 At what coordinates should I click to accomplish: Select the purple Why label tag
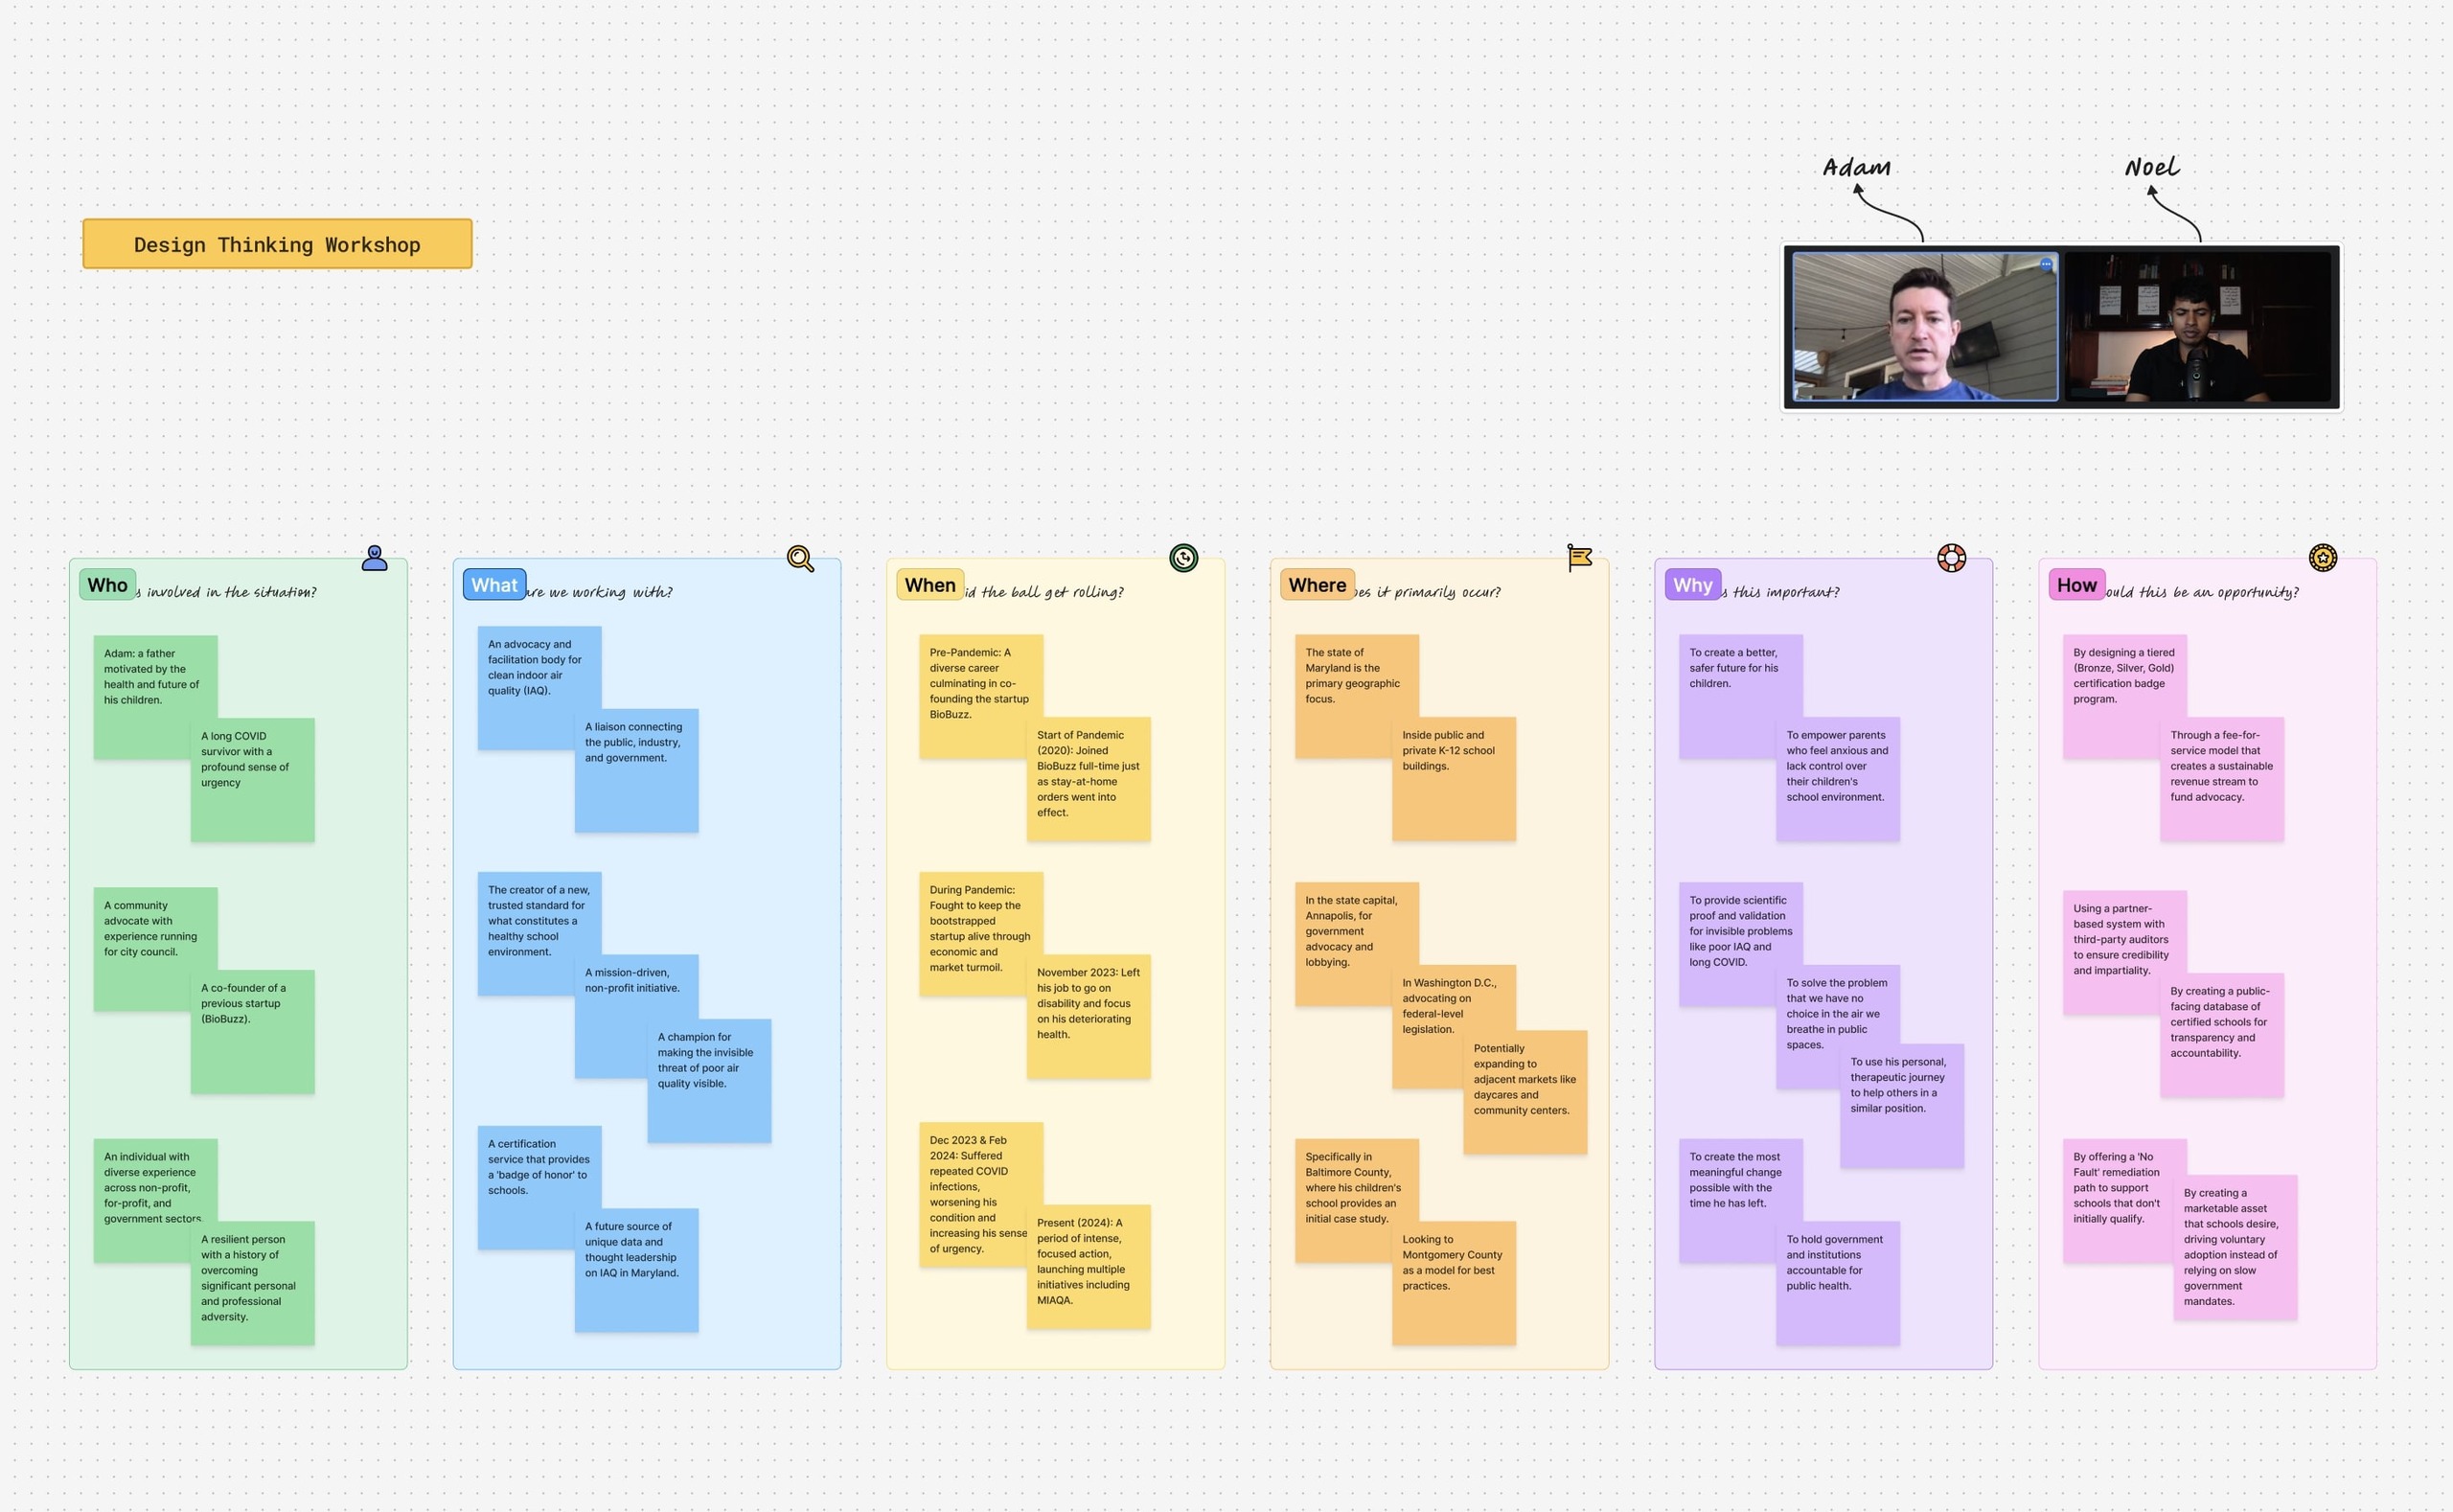pyautogui.click(x=1692, y=585)
